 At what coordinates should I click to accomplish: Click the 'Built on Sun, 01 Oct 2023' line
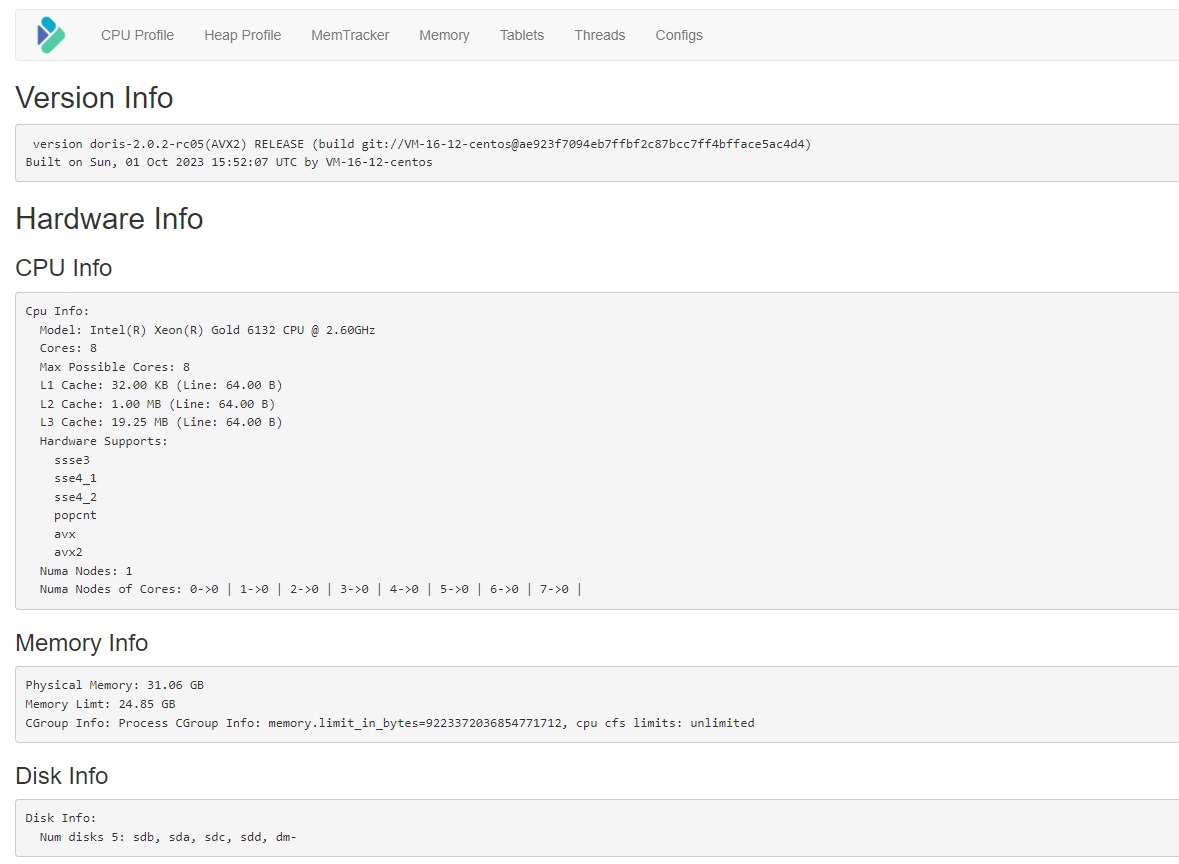(229, 162)
